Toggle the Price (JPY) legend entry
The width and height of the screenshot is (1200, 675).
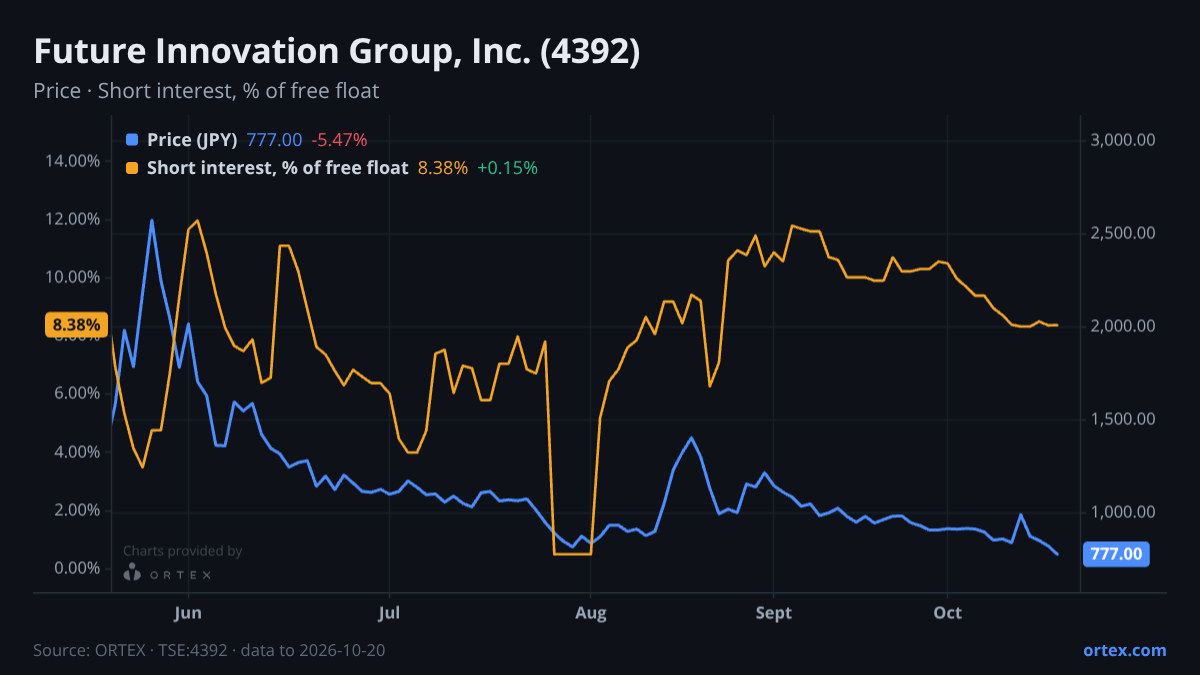pyautogui.click(x=192, y=140)
